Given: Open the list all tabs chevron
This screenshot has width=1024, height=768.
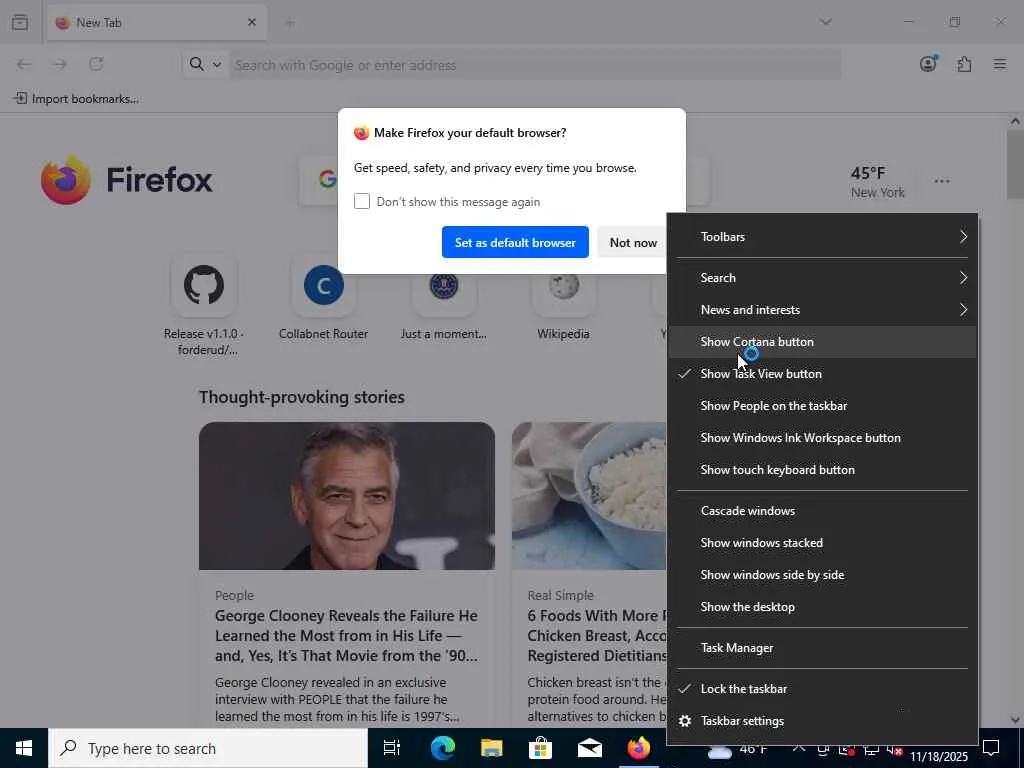Looking at the screenshot, I should pos(825,22).
